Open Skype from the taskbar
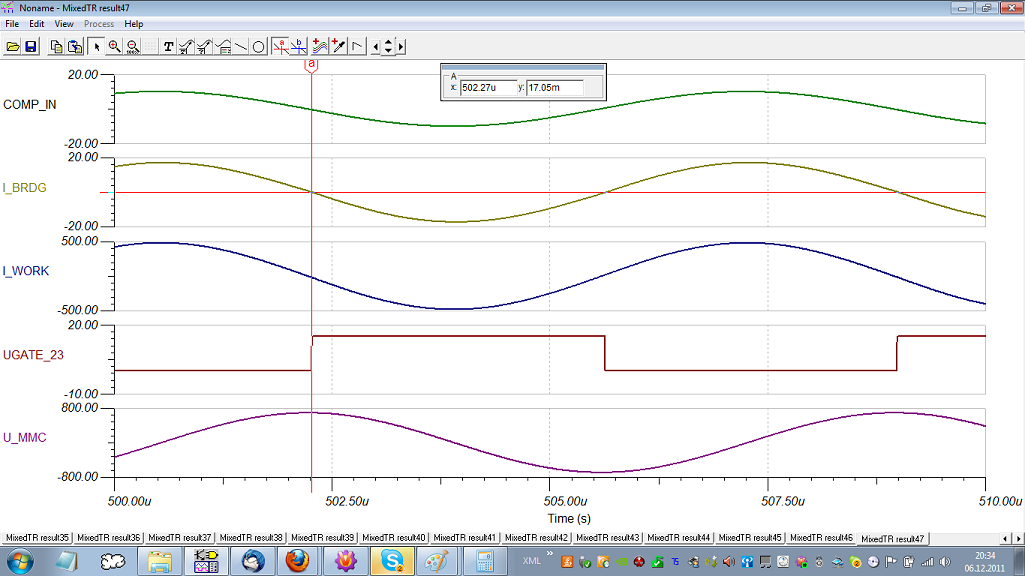The height and width of the screenshot is (576, 1025). [x=392, y=561]
